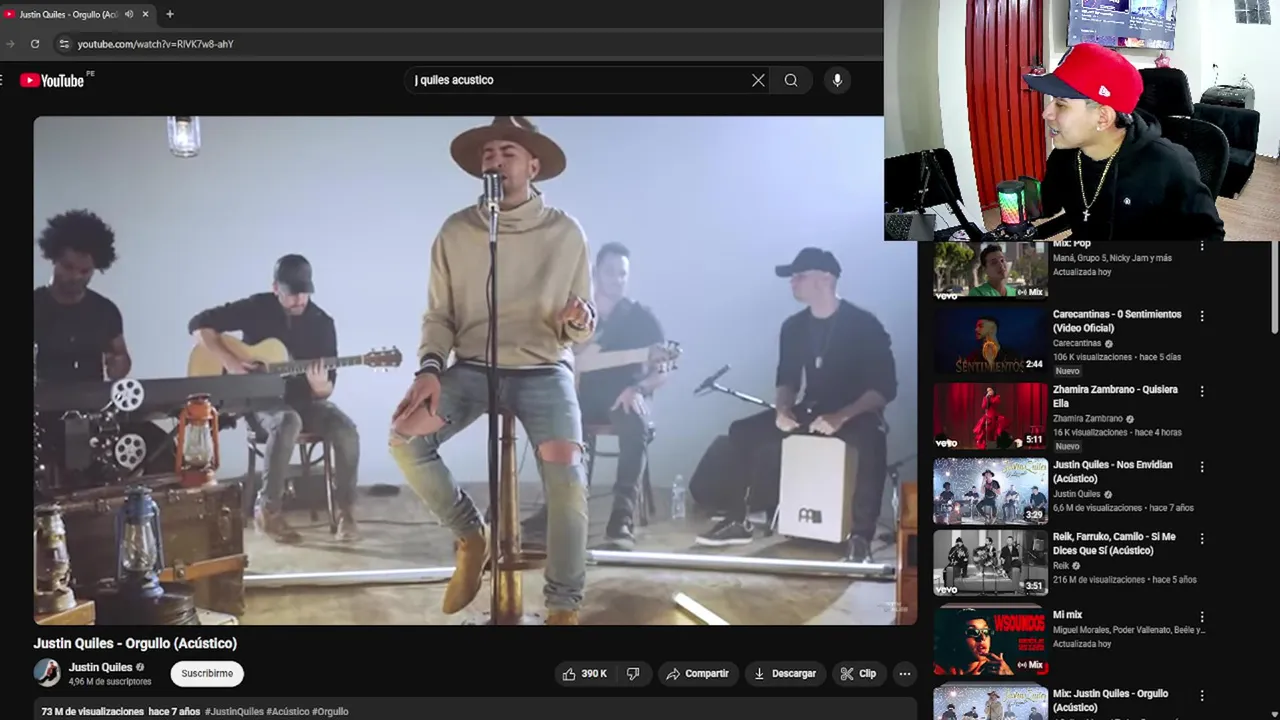This screenshot has width=1280, height=720.
Task: Open options menu for Mix: Justin Quiles - Orgullo
Action: coord(1202,696)
